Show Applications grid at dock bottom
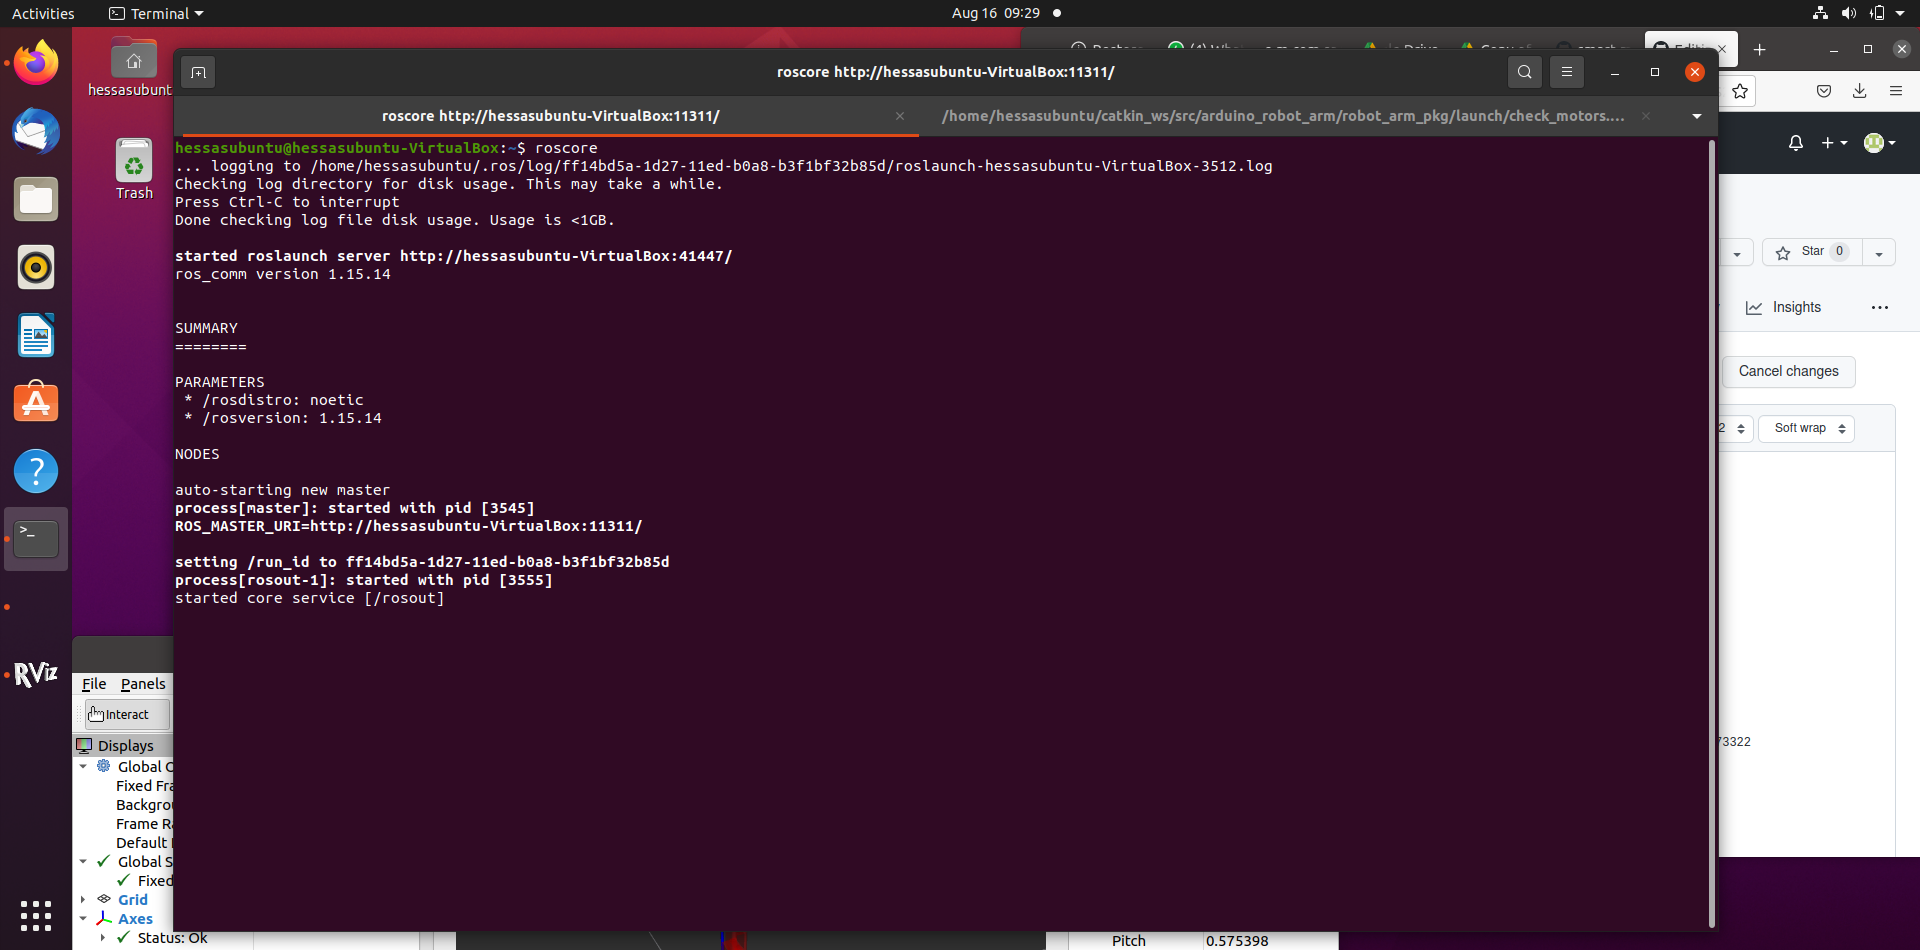The height and width of the screenshot is (950, 1920). pyautogui.click(x=36, y=915)
